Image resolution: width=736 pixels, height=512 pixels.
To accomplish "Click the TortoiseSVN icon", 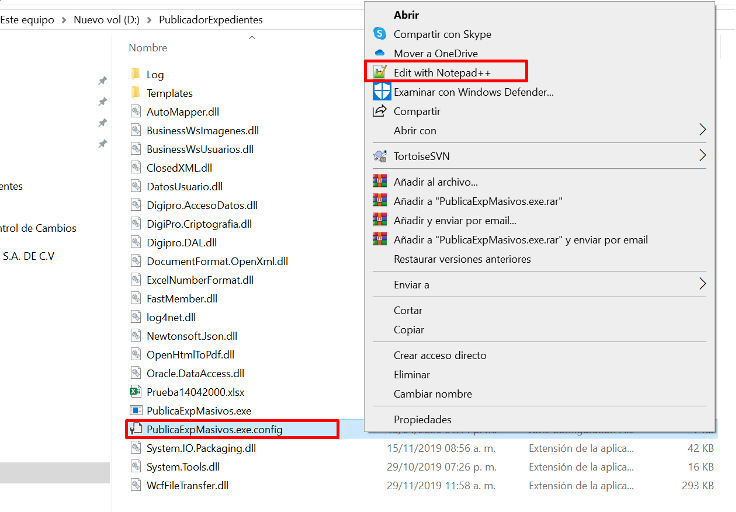I will (x=380, y=156).
